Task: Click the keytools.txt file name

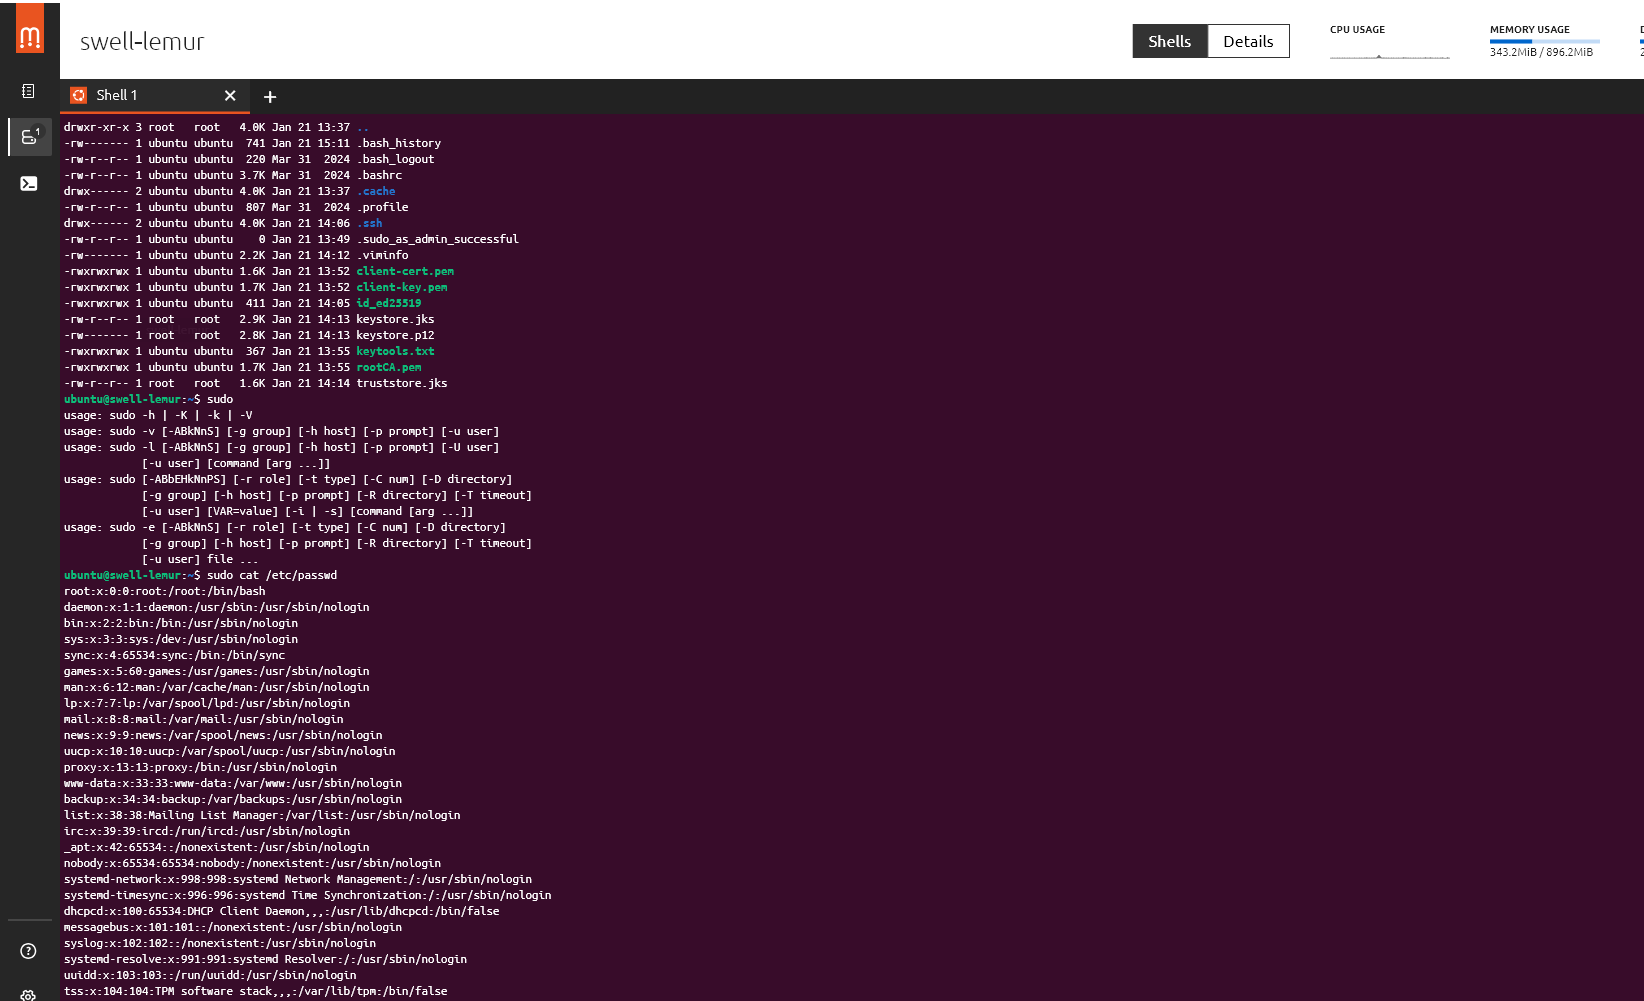Action: coord(396,351)
